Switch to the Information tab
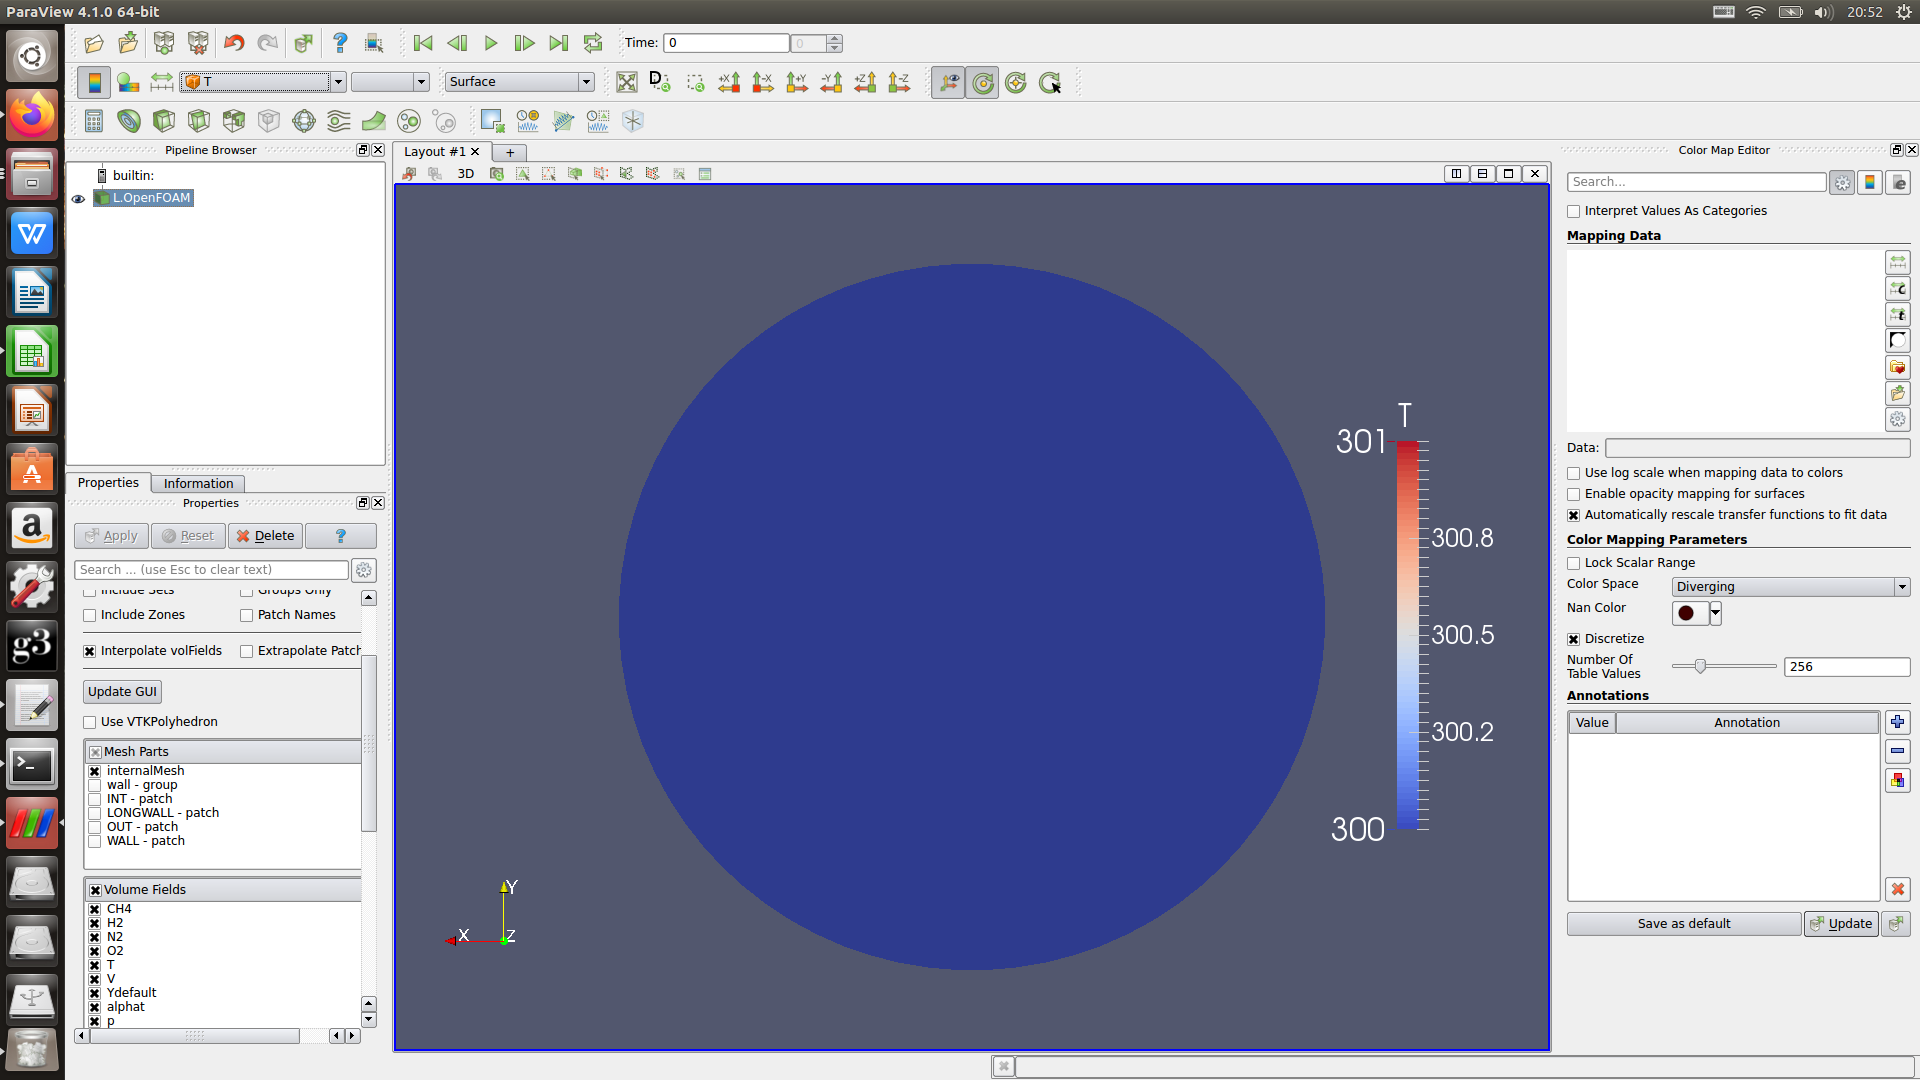This screenshot has width=1920, height=1080. click(198, 483)
